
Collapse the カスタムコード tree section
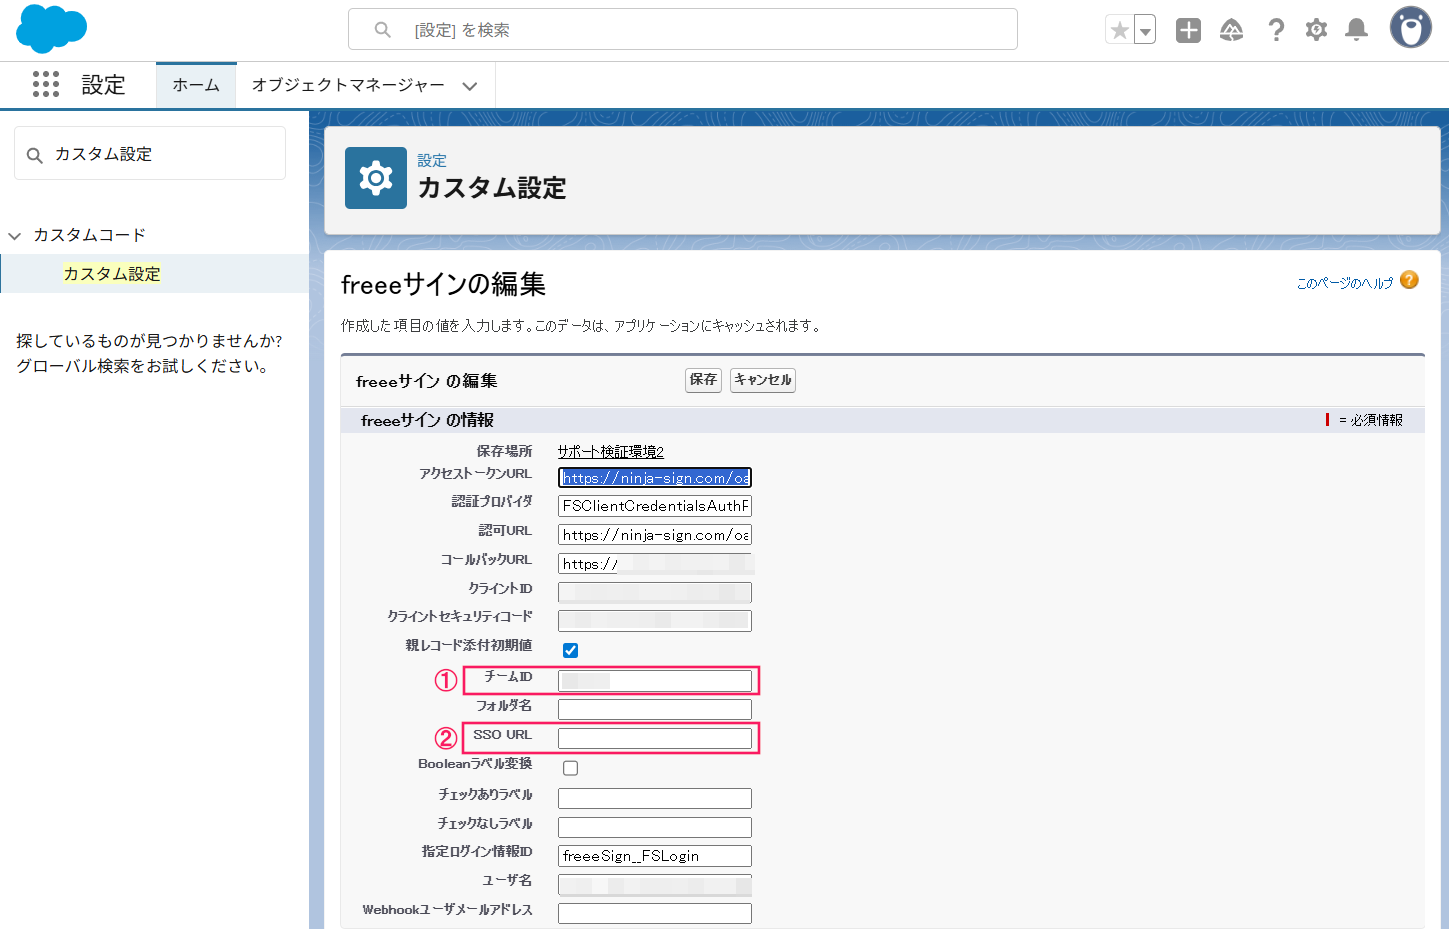[15, 236]
